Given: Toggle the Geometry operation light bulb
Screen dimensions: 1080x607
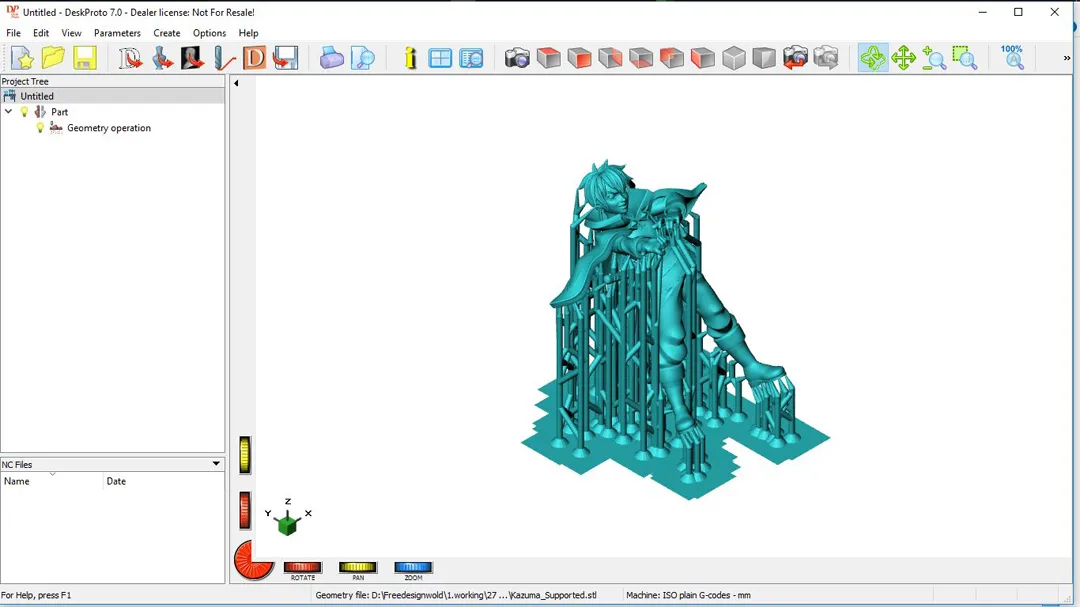Looking at the screenshot, I should [40, 128].
